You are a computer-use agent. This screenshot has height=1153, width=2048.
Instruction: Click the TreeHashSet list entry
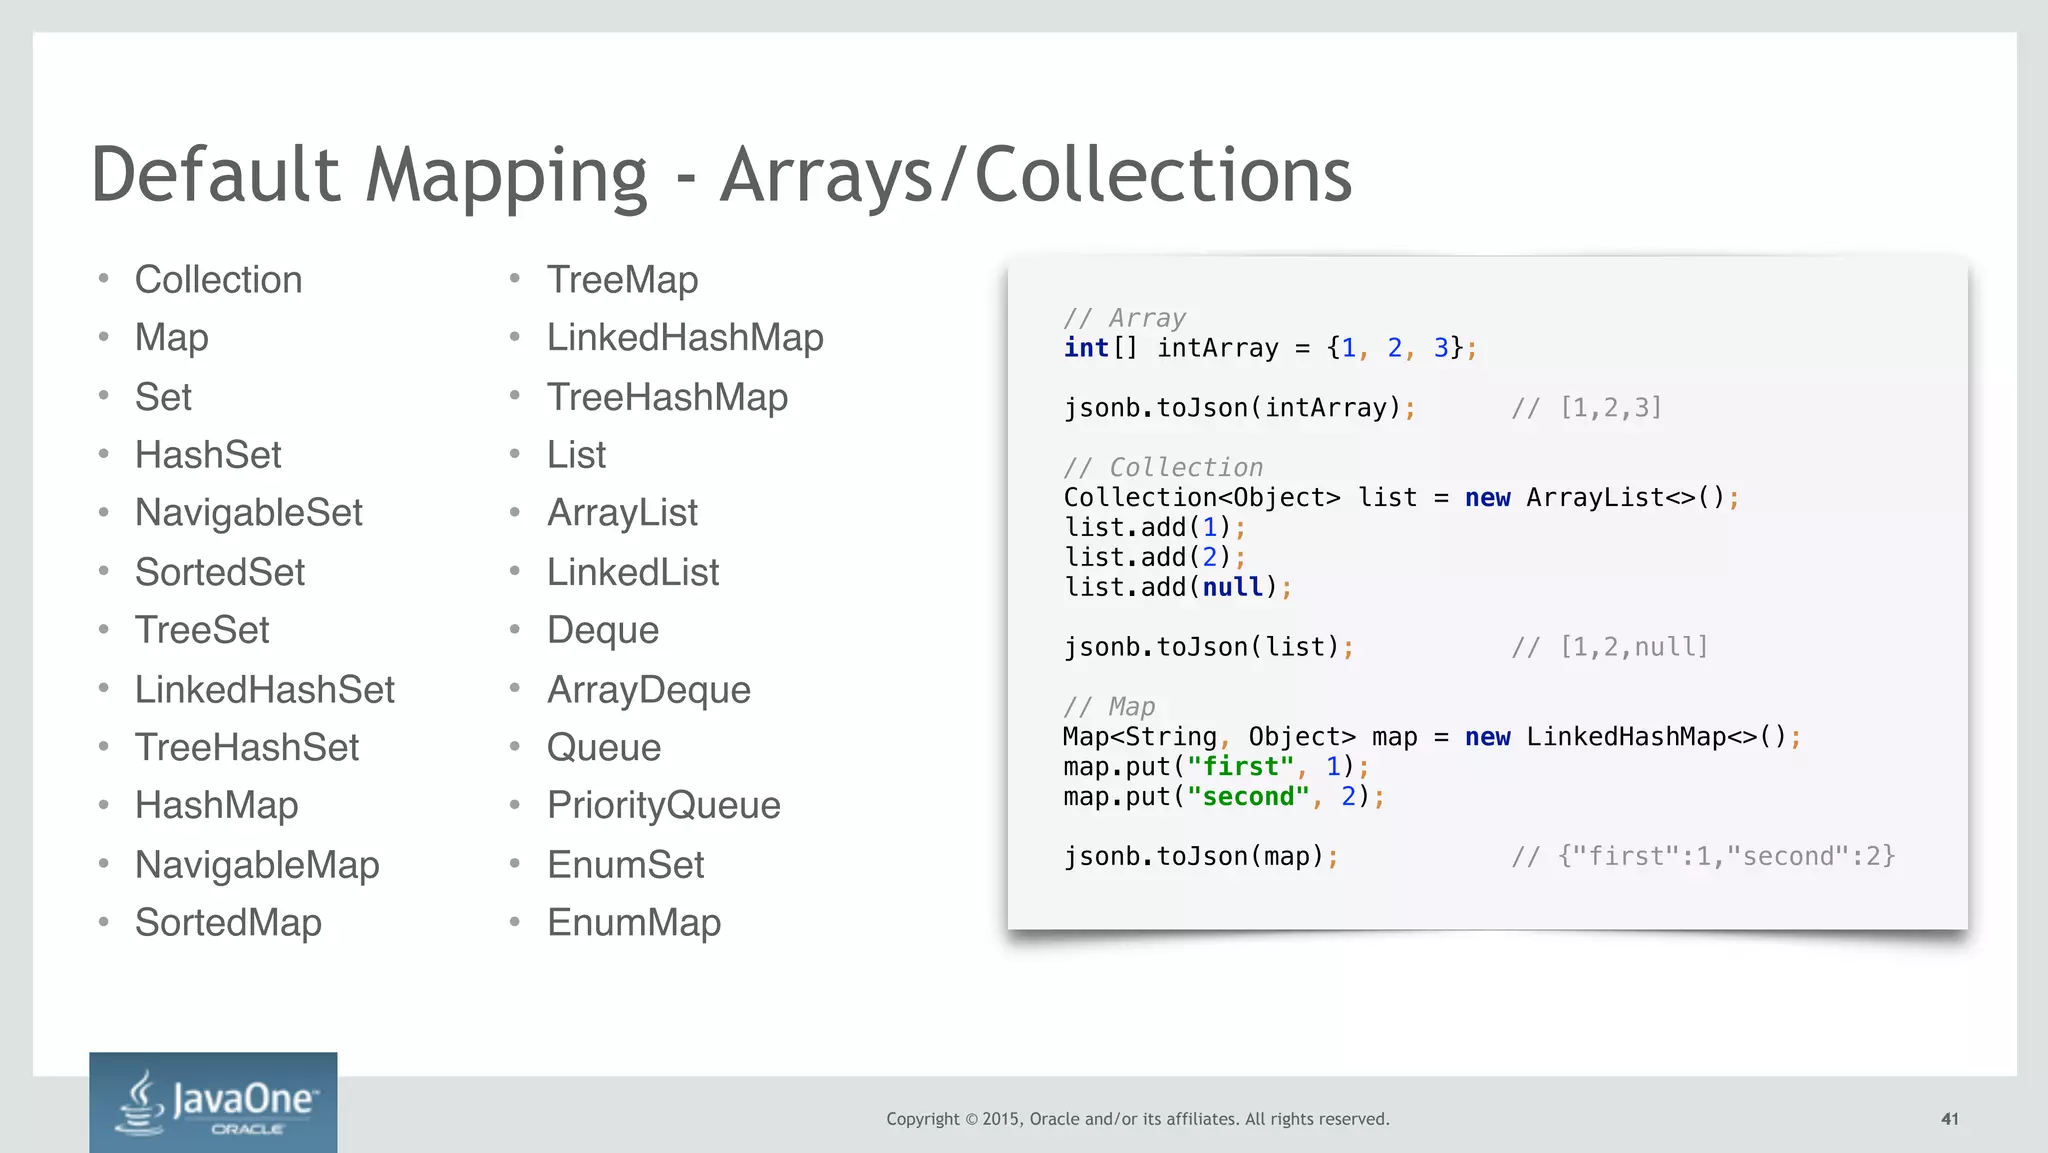(247, 748)
